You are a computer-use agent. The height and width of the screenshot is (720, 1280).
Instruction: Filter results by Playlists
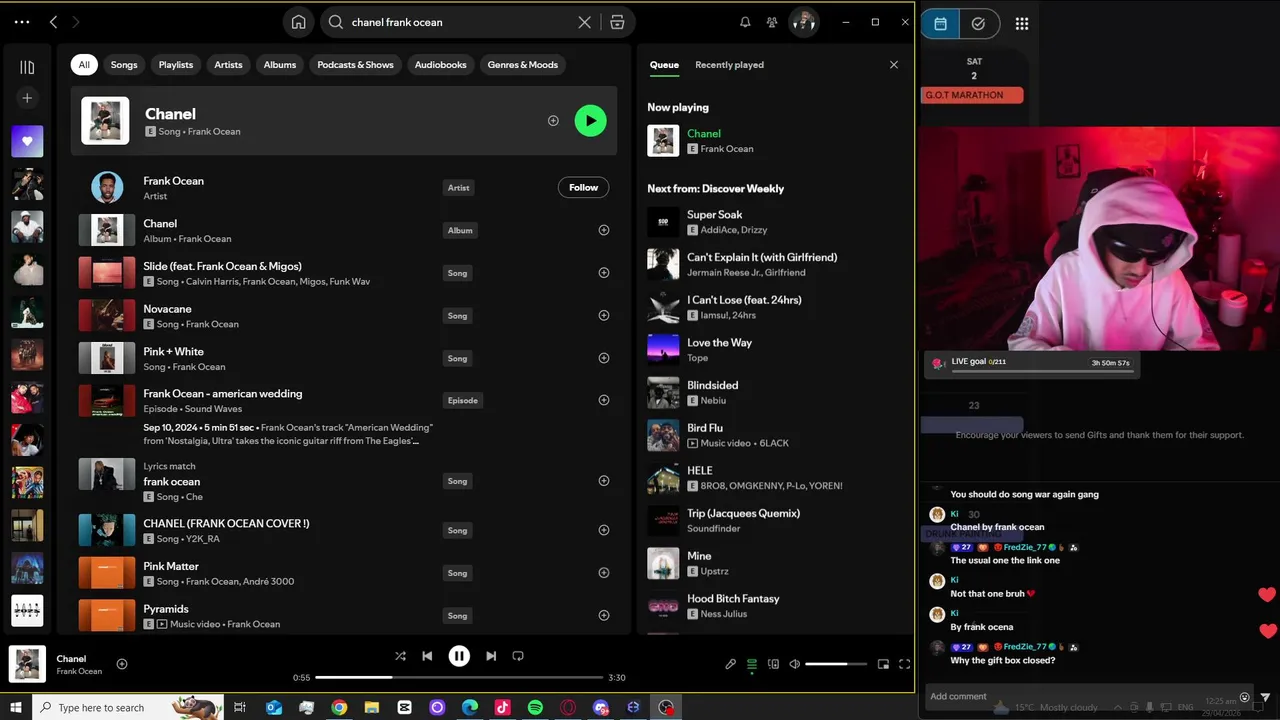click(x=176, y=65)
